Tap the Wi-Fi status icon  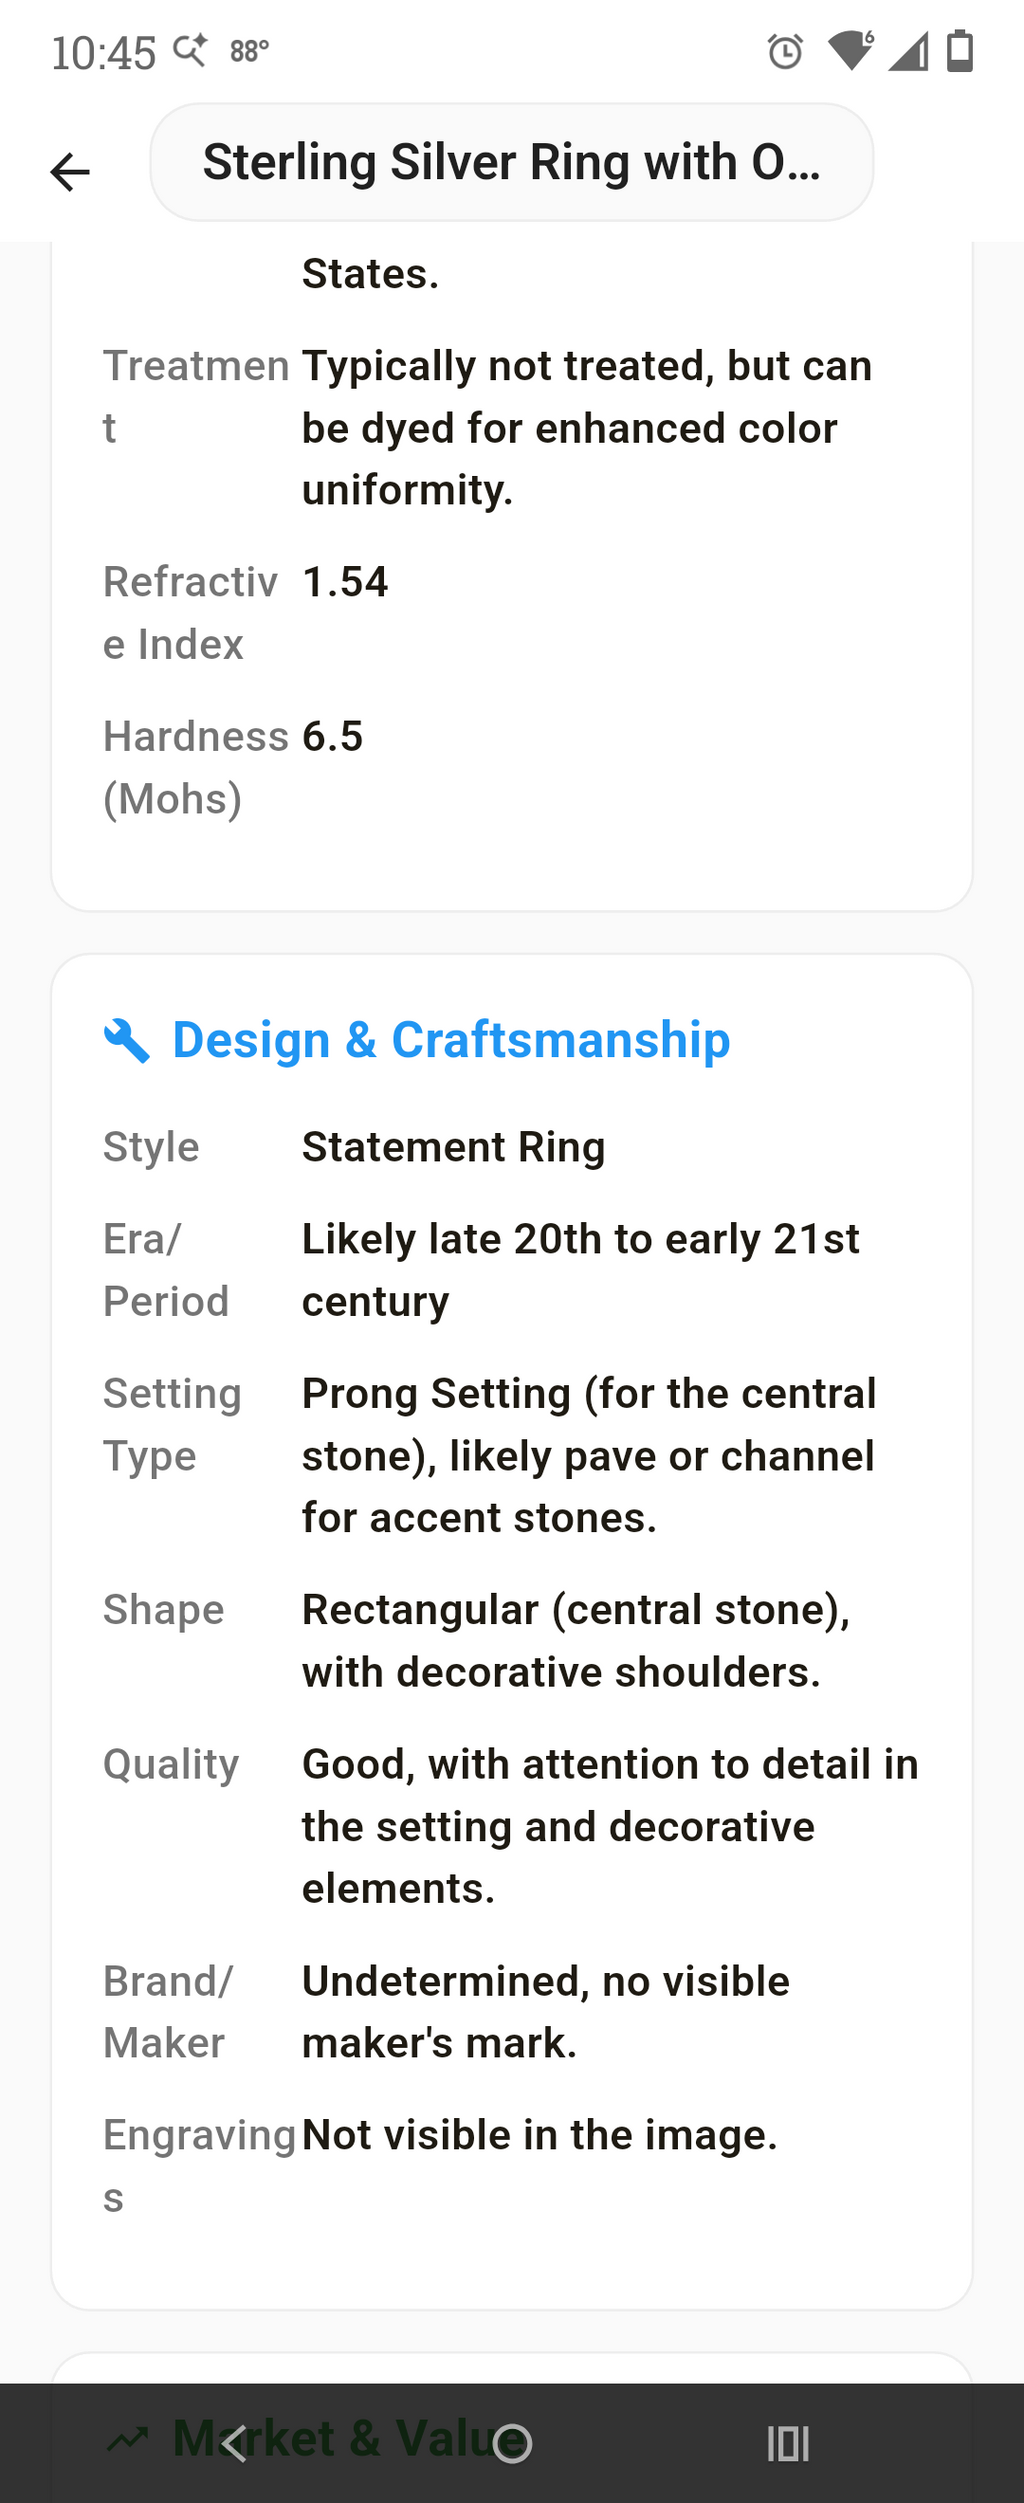pyautogui.click(x=851, y=51)
